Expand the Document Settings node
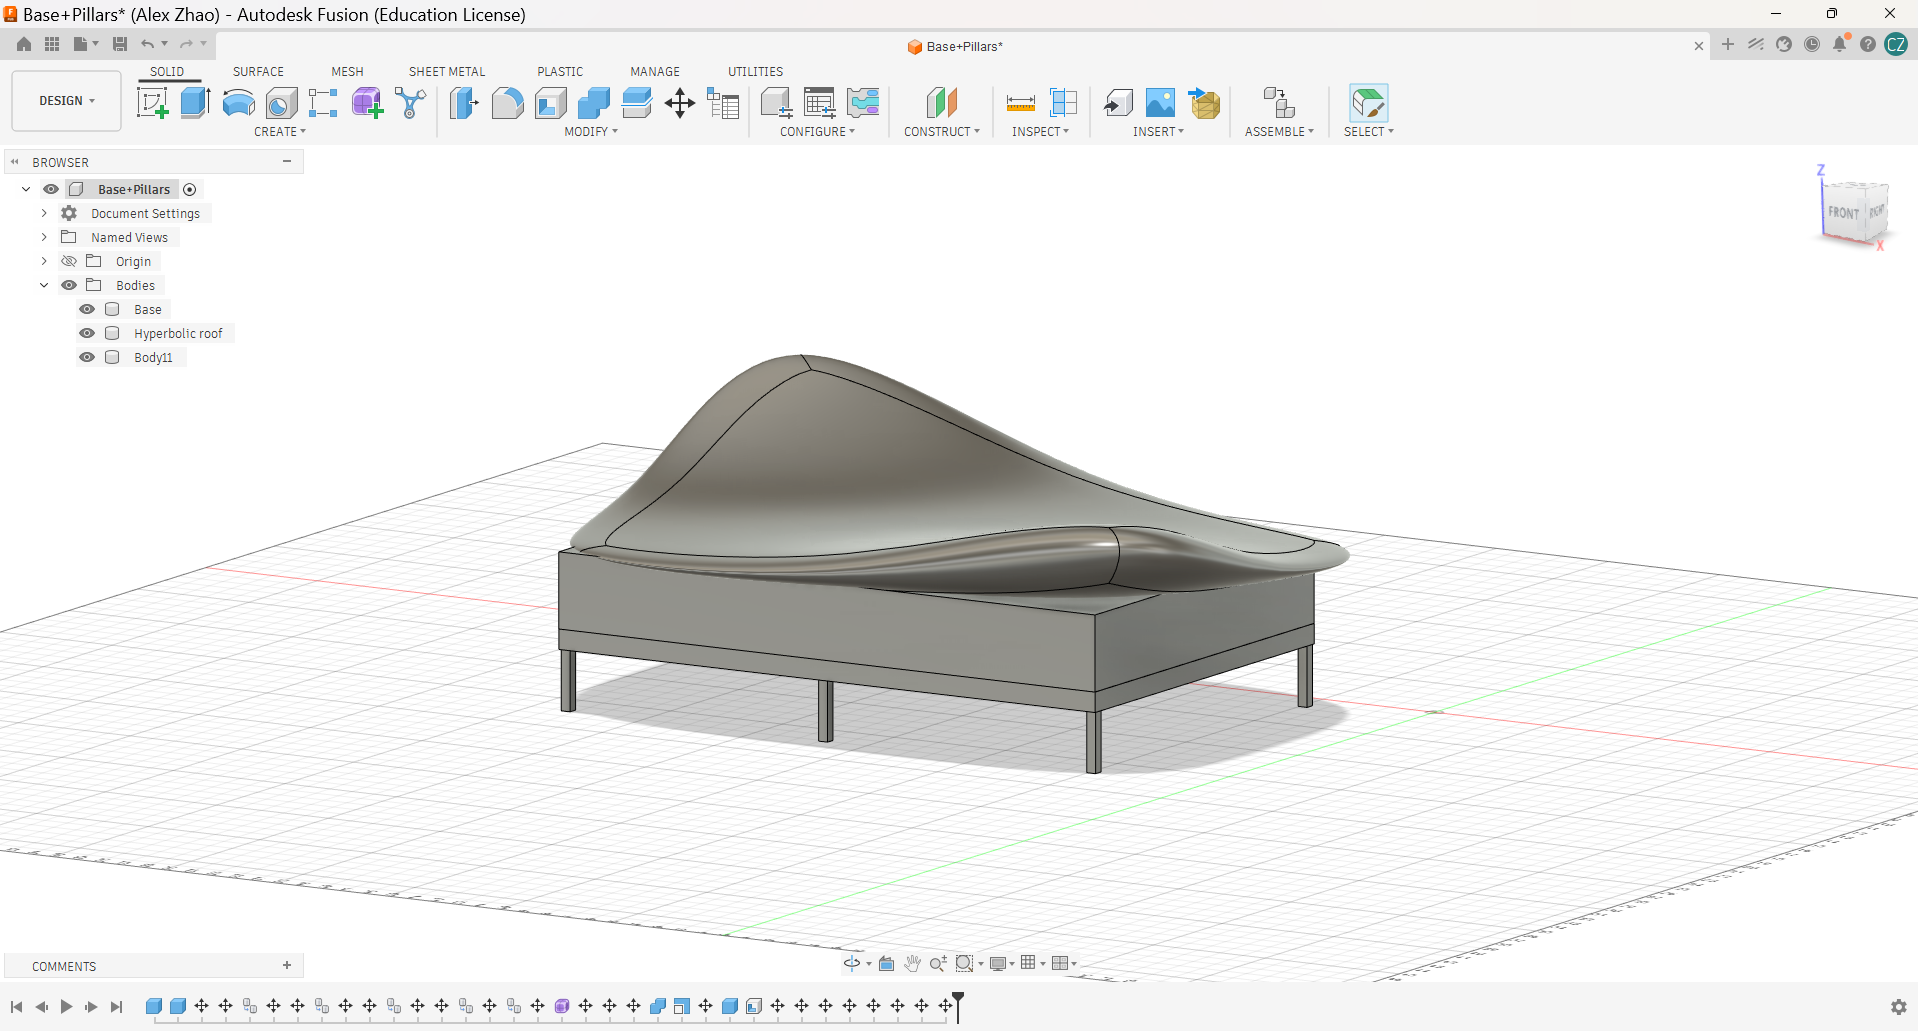Screen dimensions: 1918x1031 point(44,213)
